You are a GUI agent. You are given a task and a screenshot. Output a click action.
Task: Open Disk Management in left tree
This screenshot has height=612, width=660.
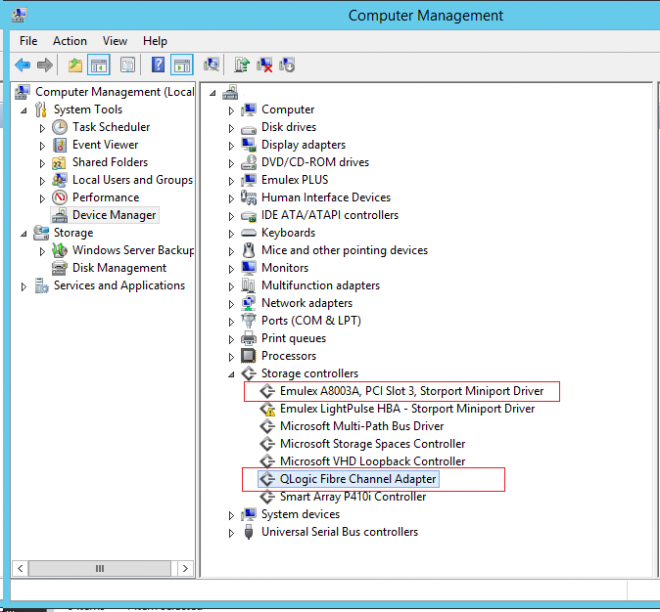119,268
